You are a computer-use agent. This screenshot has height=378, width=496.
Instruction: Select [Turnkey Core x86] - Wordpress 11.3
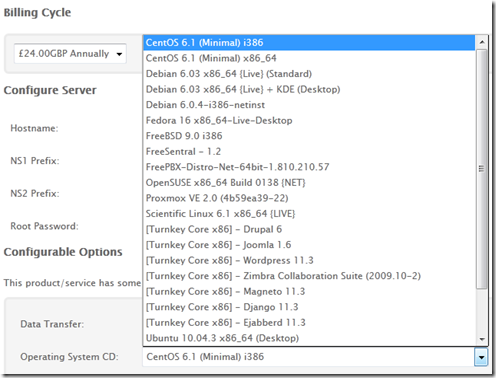point(309,260)
